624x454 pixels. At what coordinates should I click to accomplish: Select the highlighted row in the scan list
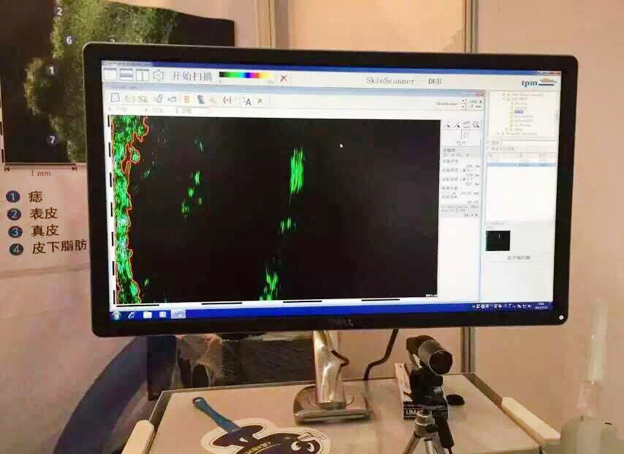520,163
